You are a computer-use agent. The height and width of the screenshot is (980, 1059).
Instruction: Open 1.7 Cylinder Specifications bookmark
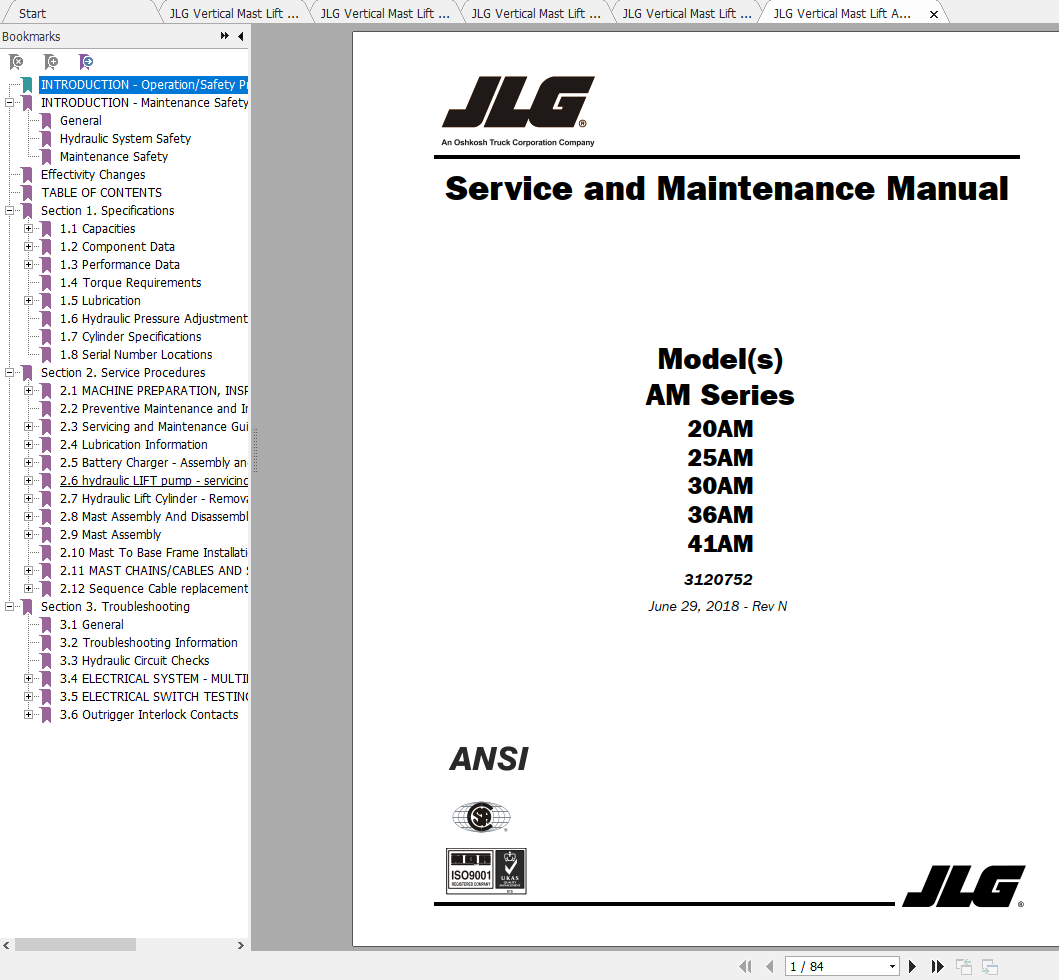130,336
